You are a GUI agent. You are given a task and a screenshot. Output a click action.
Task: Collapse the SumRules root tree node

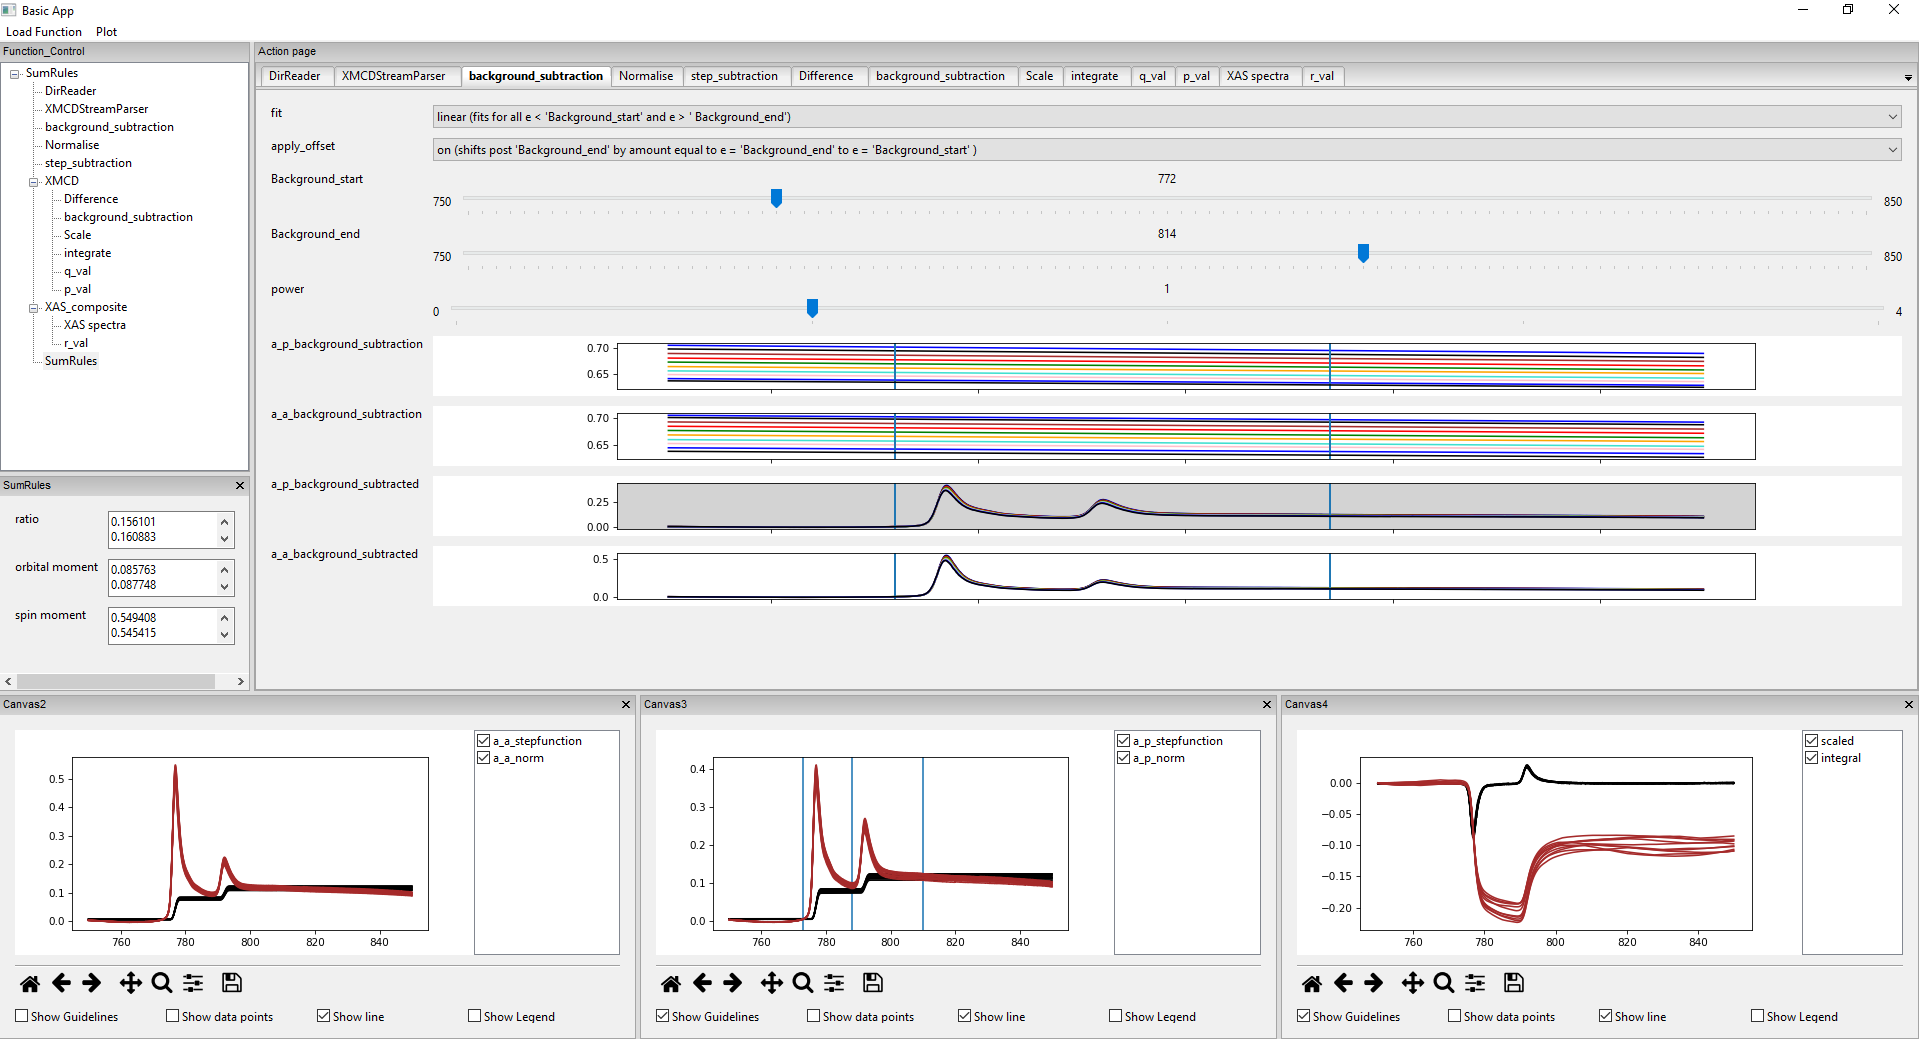[15, 74]
